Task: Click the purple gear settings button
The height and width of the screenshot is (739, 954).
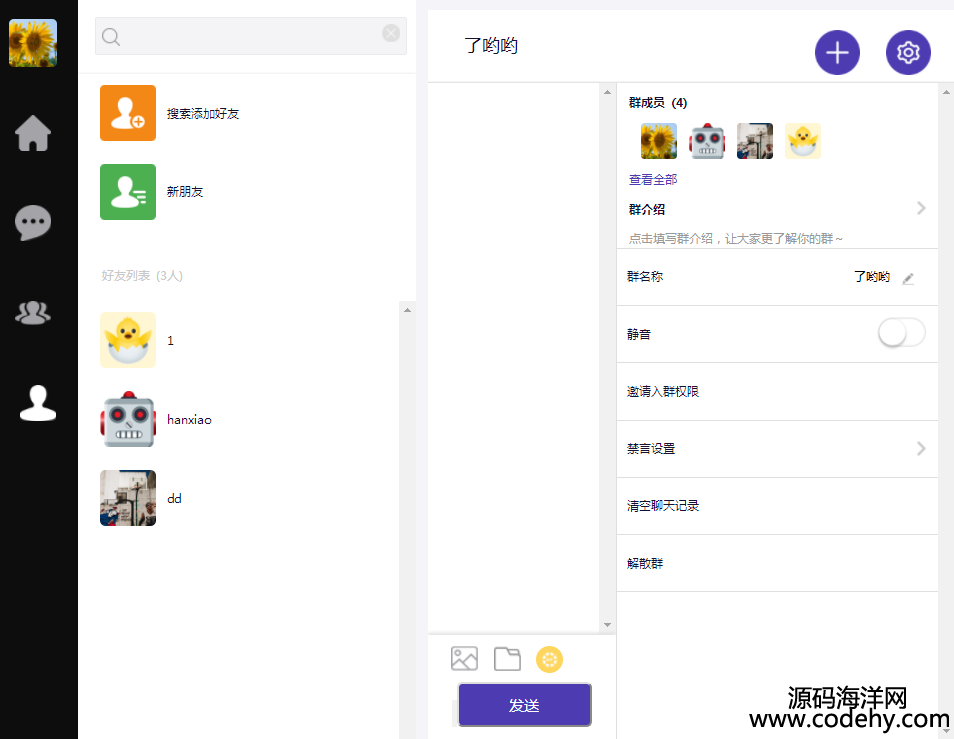Action: point(908,52)
